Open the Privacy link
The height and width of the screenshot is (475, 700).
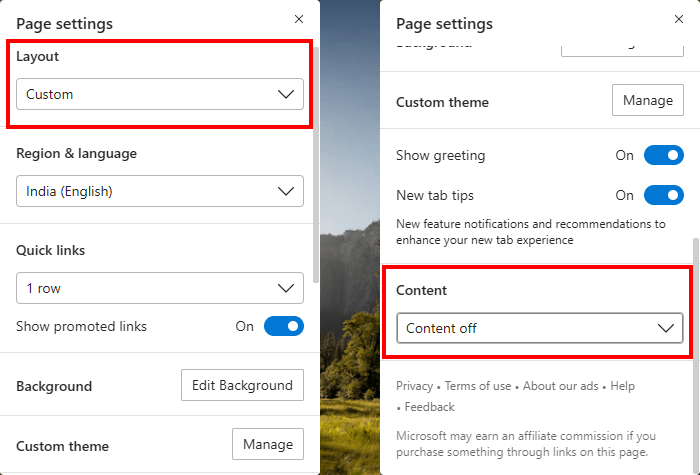pos(414,386)
